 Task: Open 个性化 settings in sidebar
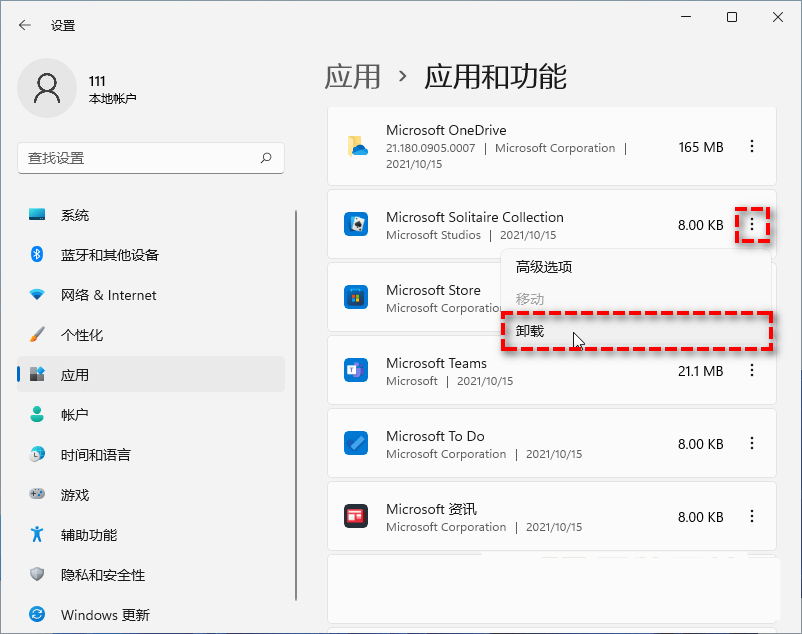pos(82,335)
